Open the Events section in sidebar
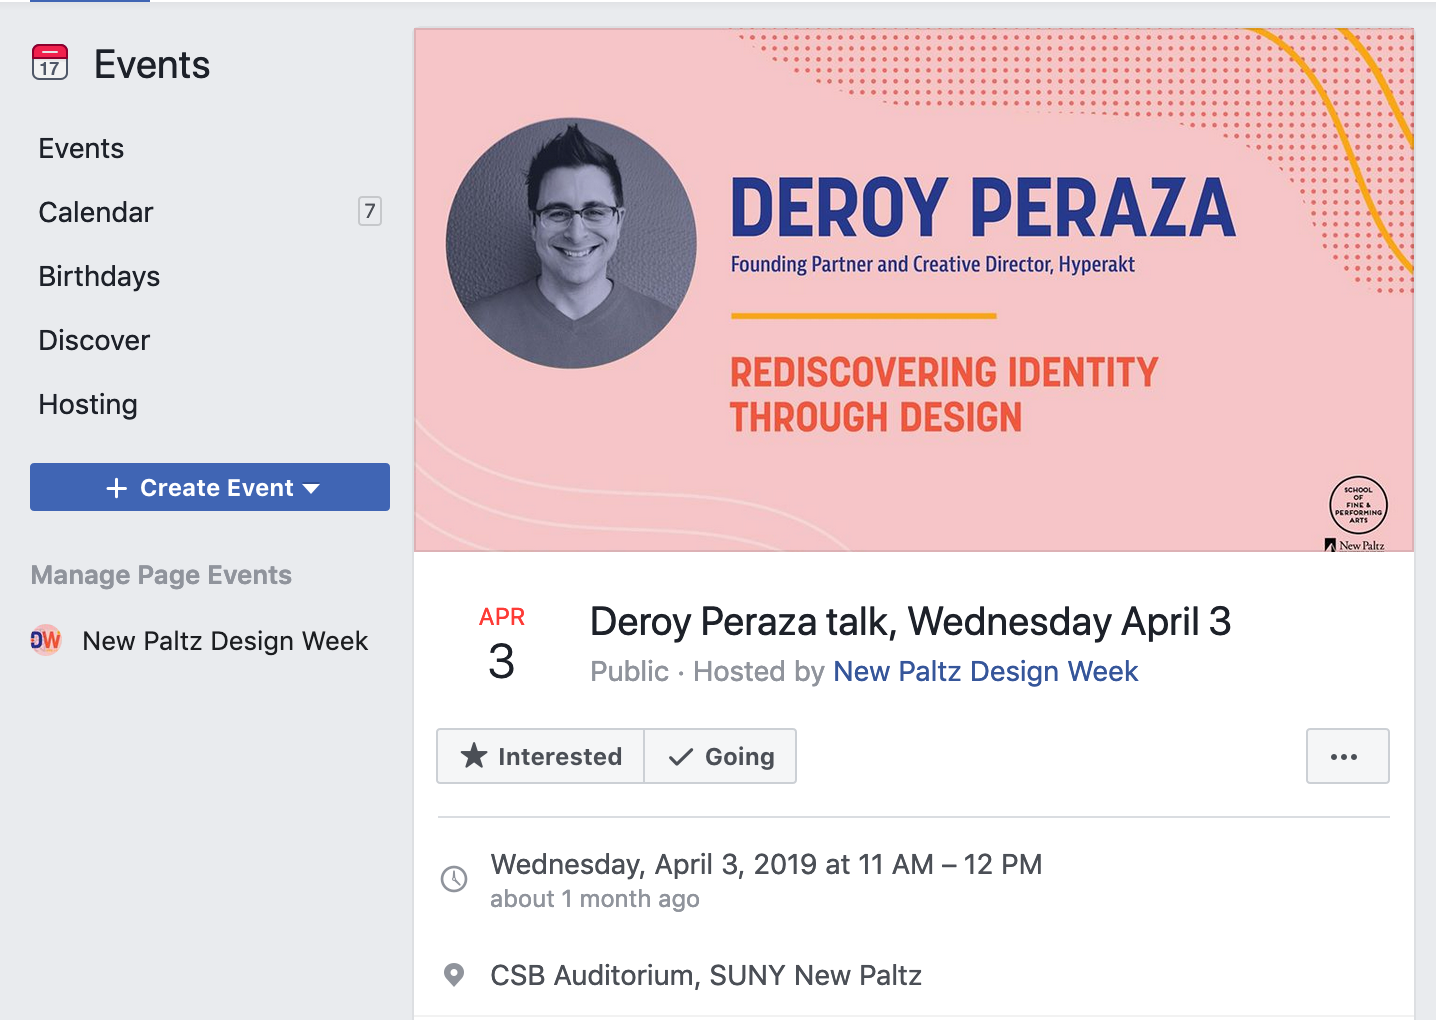This screenshot has width=1436, height=1020. [81, 148]
